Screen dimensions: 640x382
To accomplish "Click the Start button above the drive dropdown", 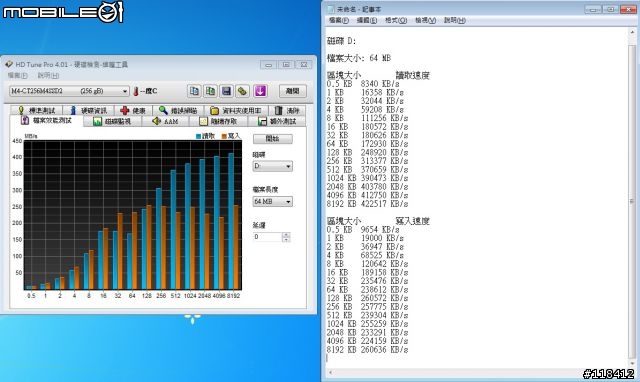I will click(x=273, y=139).
